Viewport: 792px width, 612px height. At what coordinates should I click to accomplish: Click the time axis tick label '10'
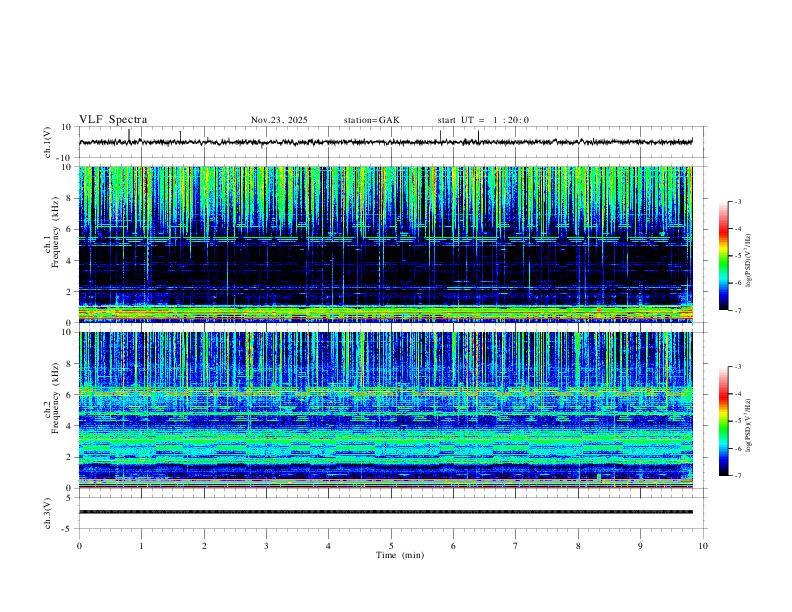[x=703, y=546]
